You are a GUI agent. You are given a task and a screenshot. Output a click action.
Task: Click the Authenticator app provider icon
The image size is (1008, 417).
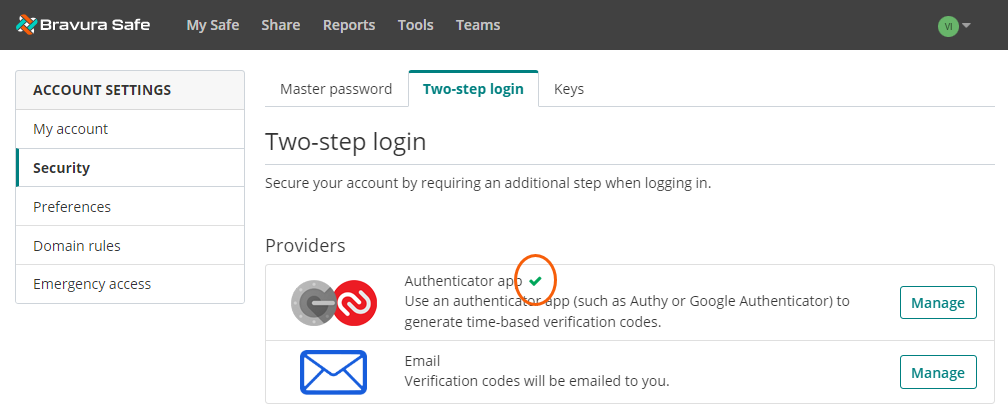click(334, 303)
